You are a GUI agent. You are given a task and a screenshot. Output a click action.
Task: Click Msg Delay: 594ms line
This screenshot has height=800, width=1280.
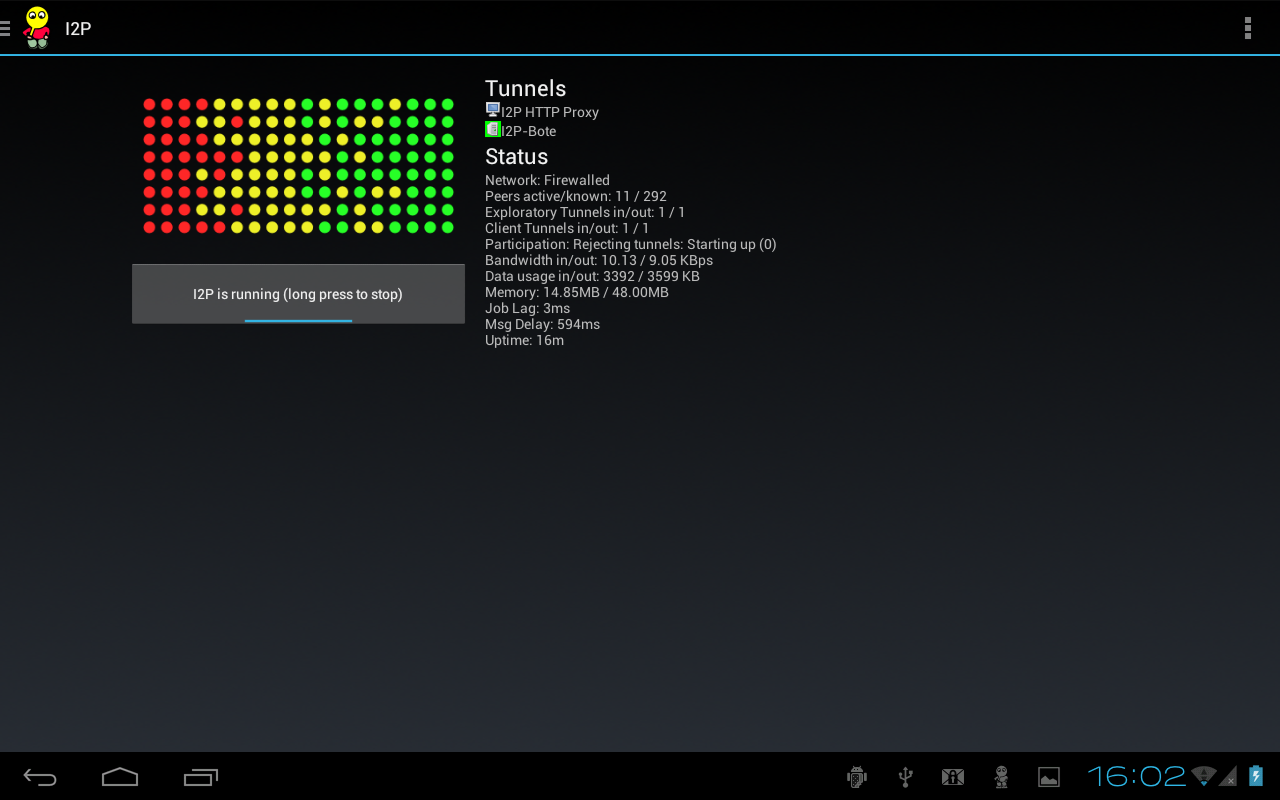543,324
